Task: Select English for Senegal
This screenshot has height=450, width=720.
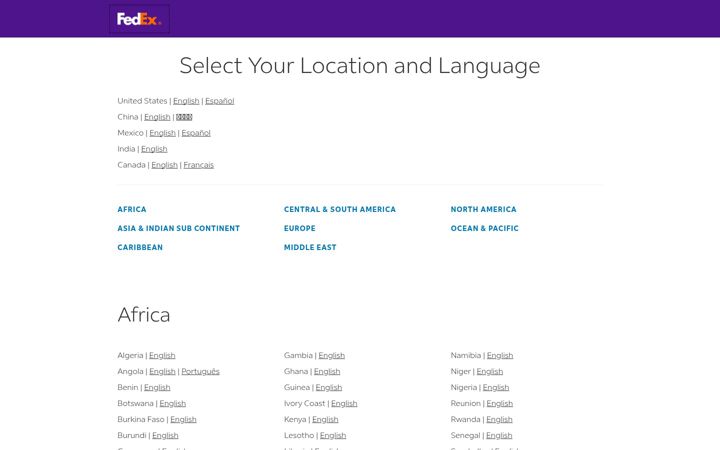Action: [499, 435]
